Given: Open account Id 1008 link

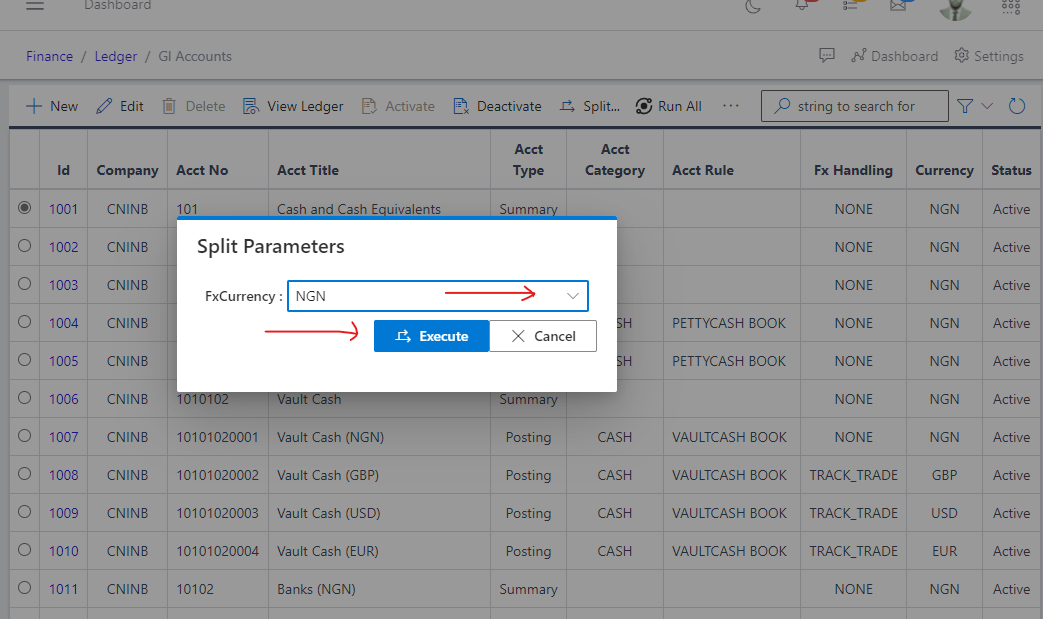Looking at the screenshot, I should (63, 475).
